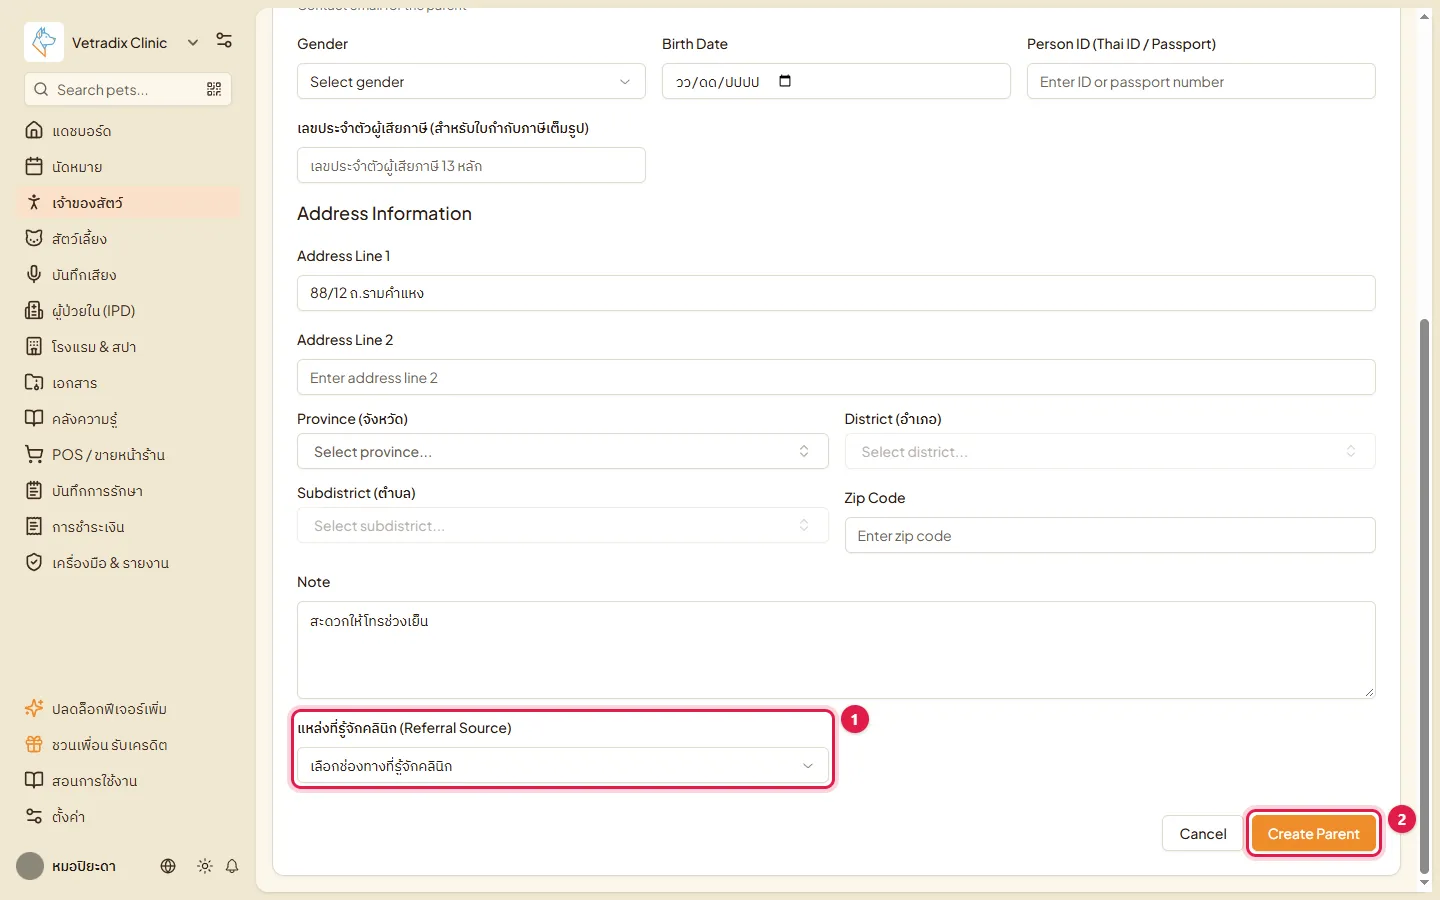Click the Note text area

click(836, 650)
